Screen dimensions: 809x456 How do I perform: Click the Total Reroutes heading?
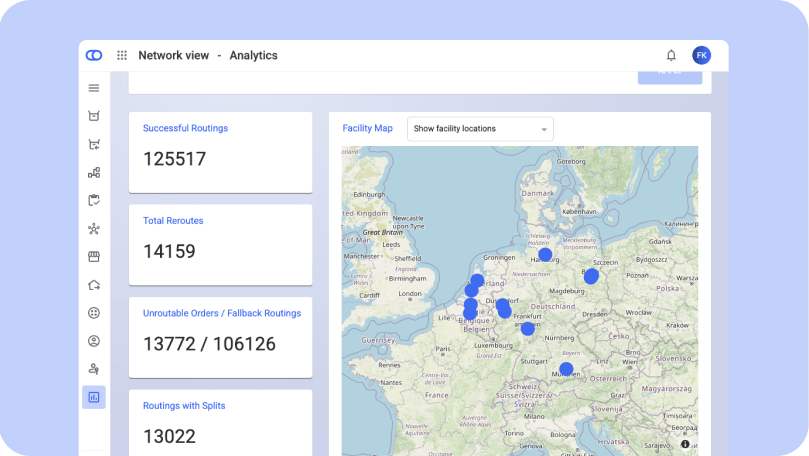pos(173,221)
